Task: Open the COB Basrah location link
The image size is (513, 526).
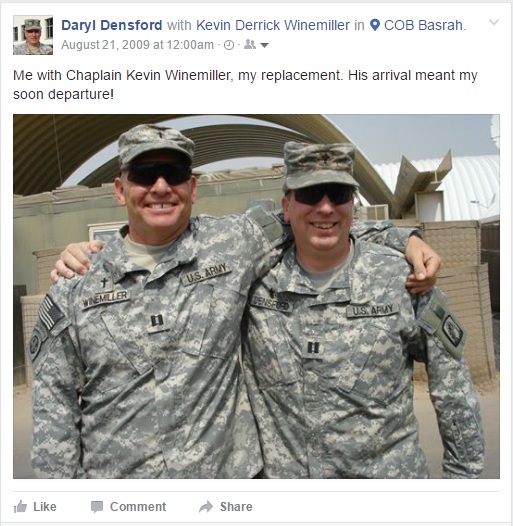Action: click(423, 25)
